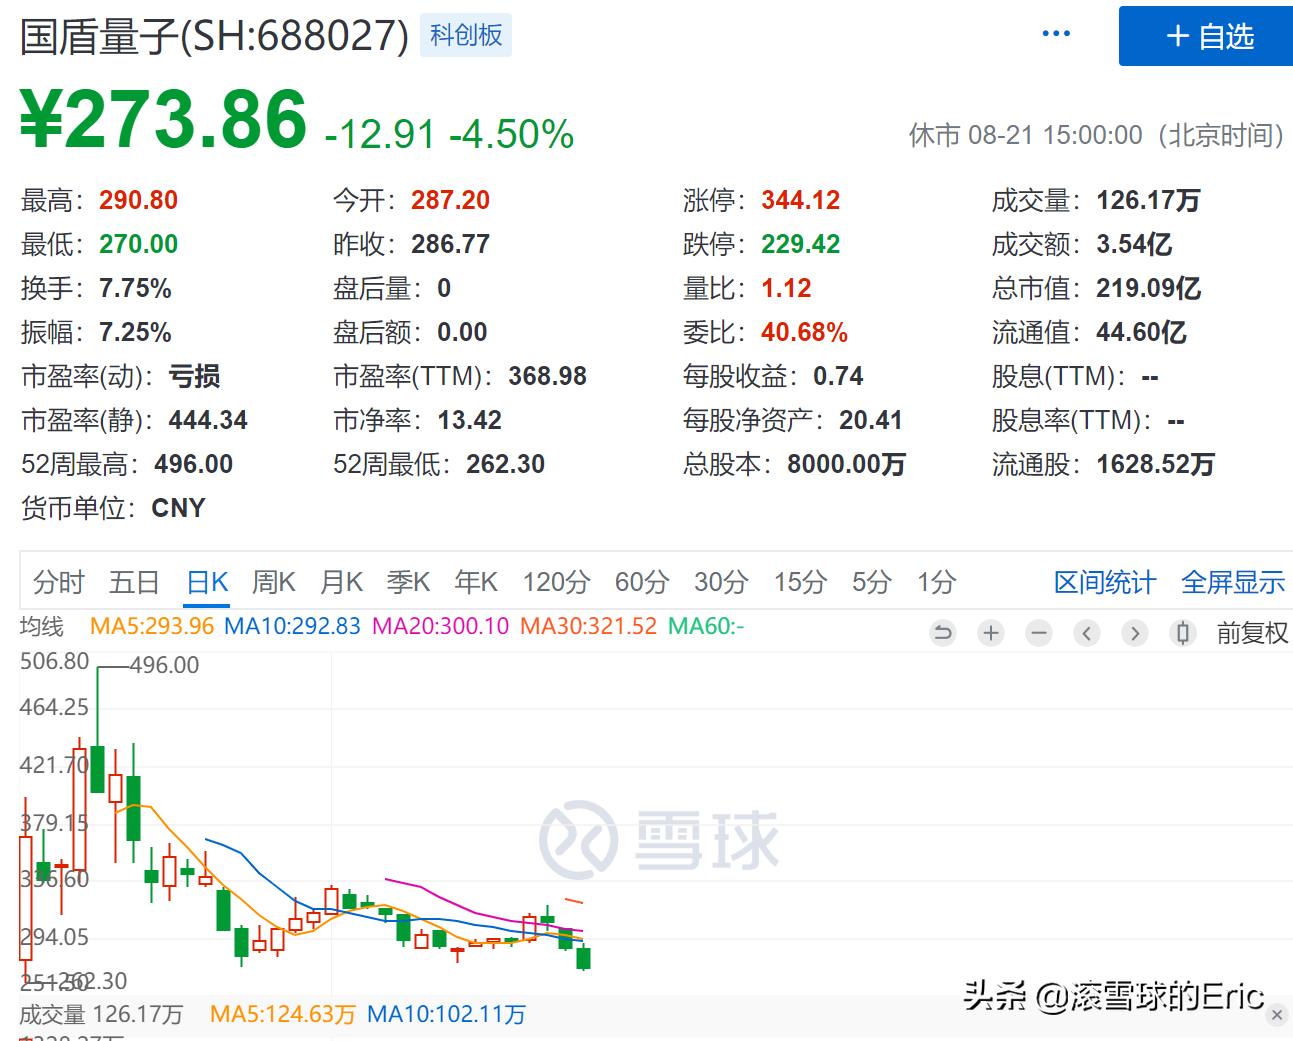The image size is (1293, 1041).
Task: Open the 区间统计 range statistics tool
Action: pos(1103,581)
